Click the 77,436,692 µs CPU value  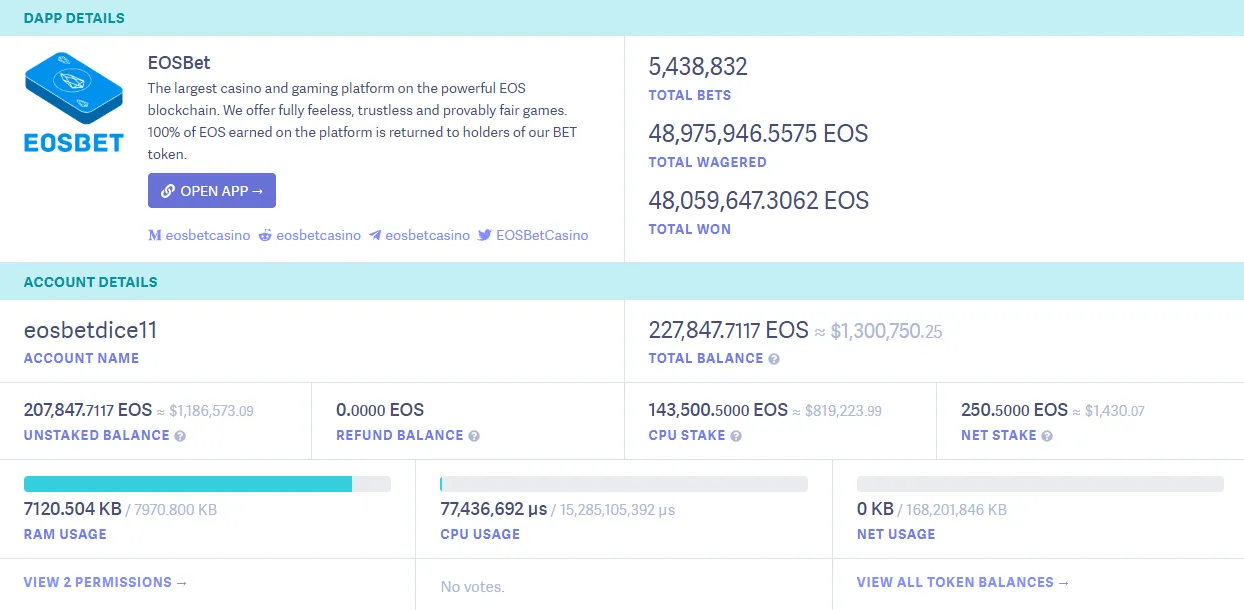494,509
